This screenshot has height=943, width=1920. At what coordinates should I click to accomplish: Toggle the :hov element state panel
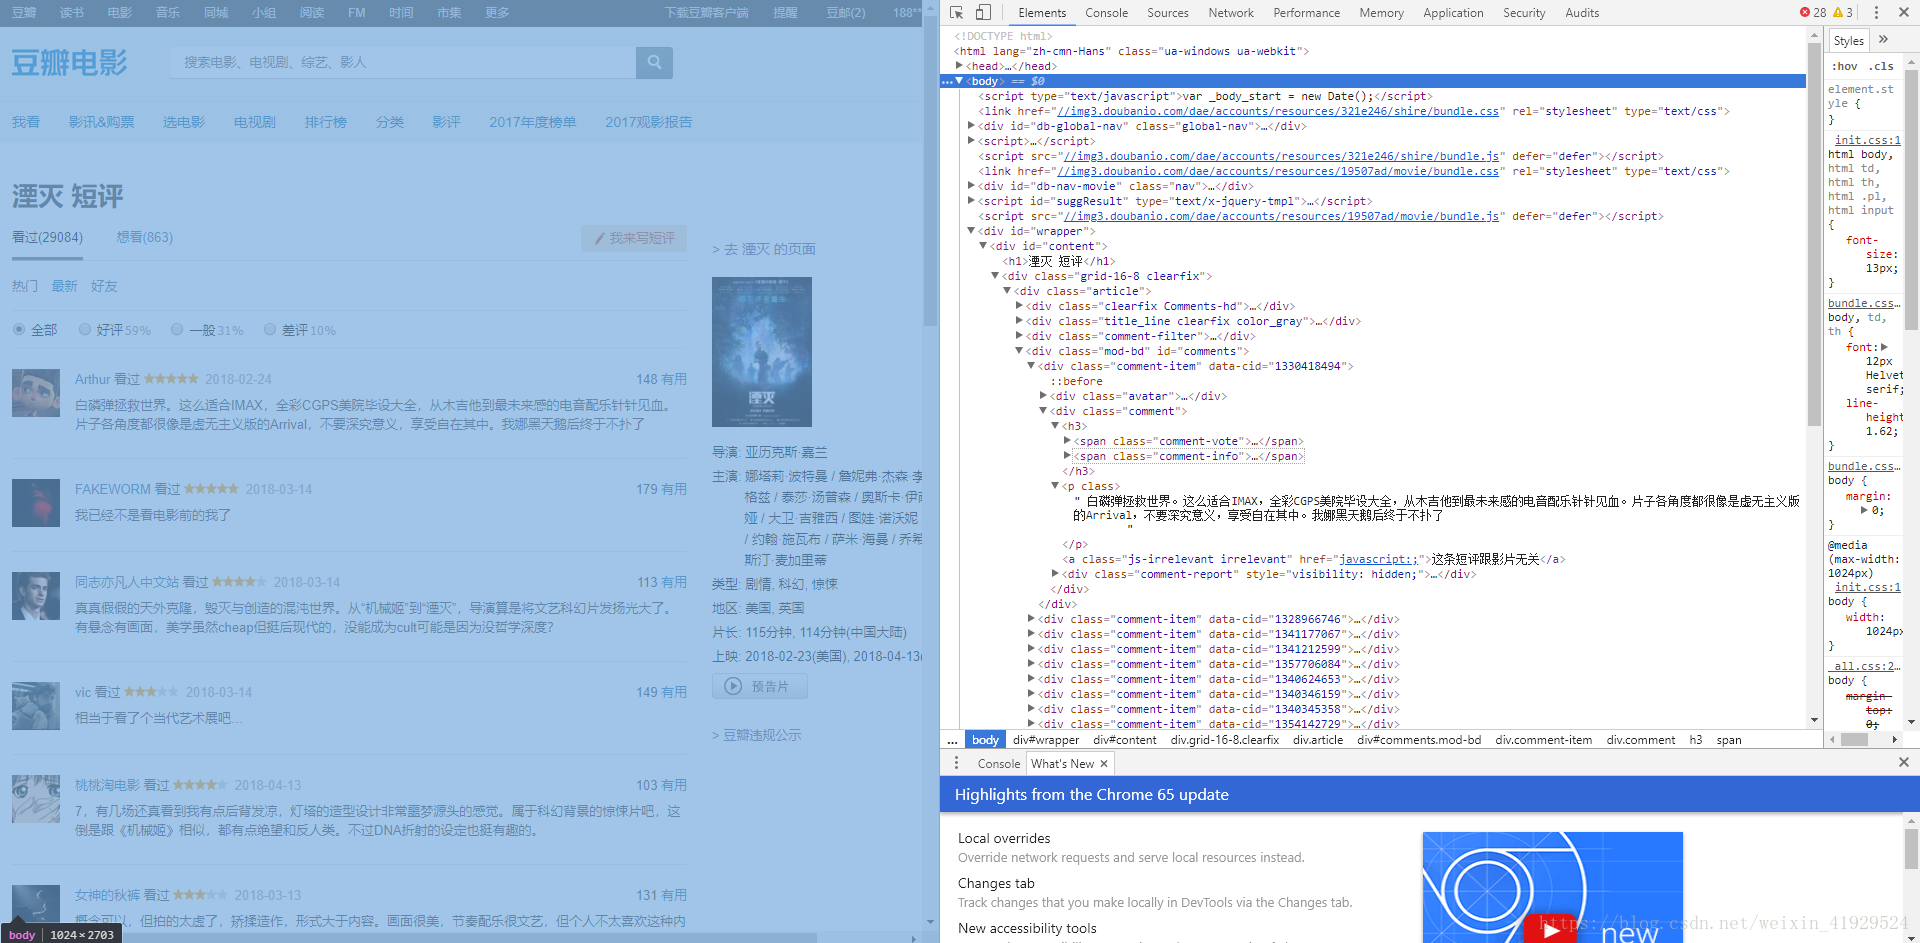(1845, 66)
